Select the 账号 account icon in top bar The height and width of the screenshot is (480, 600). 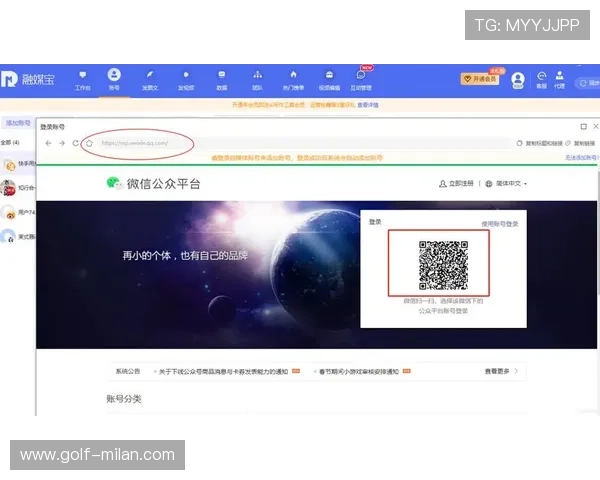click(x=114, y=78)
